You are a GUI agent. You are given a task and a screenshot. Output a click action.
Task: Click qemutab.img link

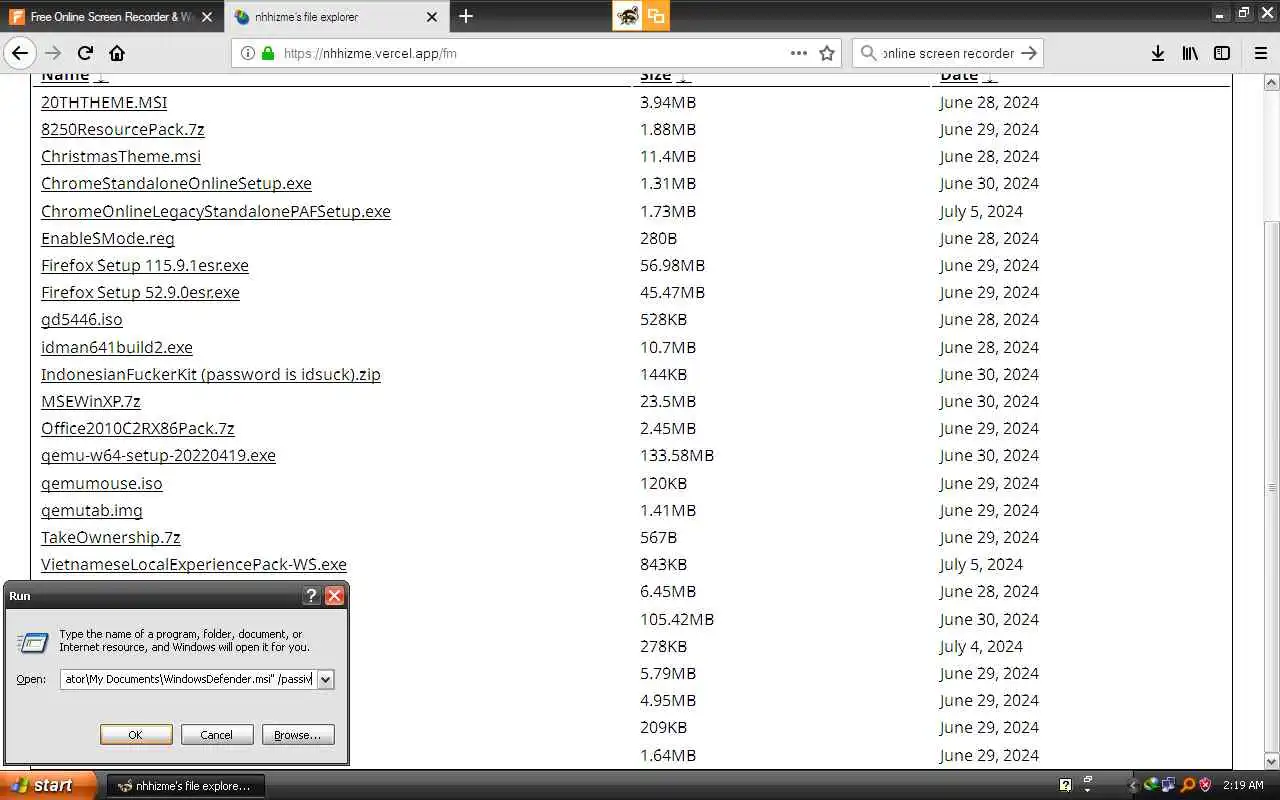(x=92, y=510)
